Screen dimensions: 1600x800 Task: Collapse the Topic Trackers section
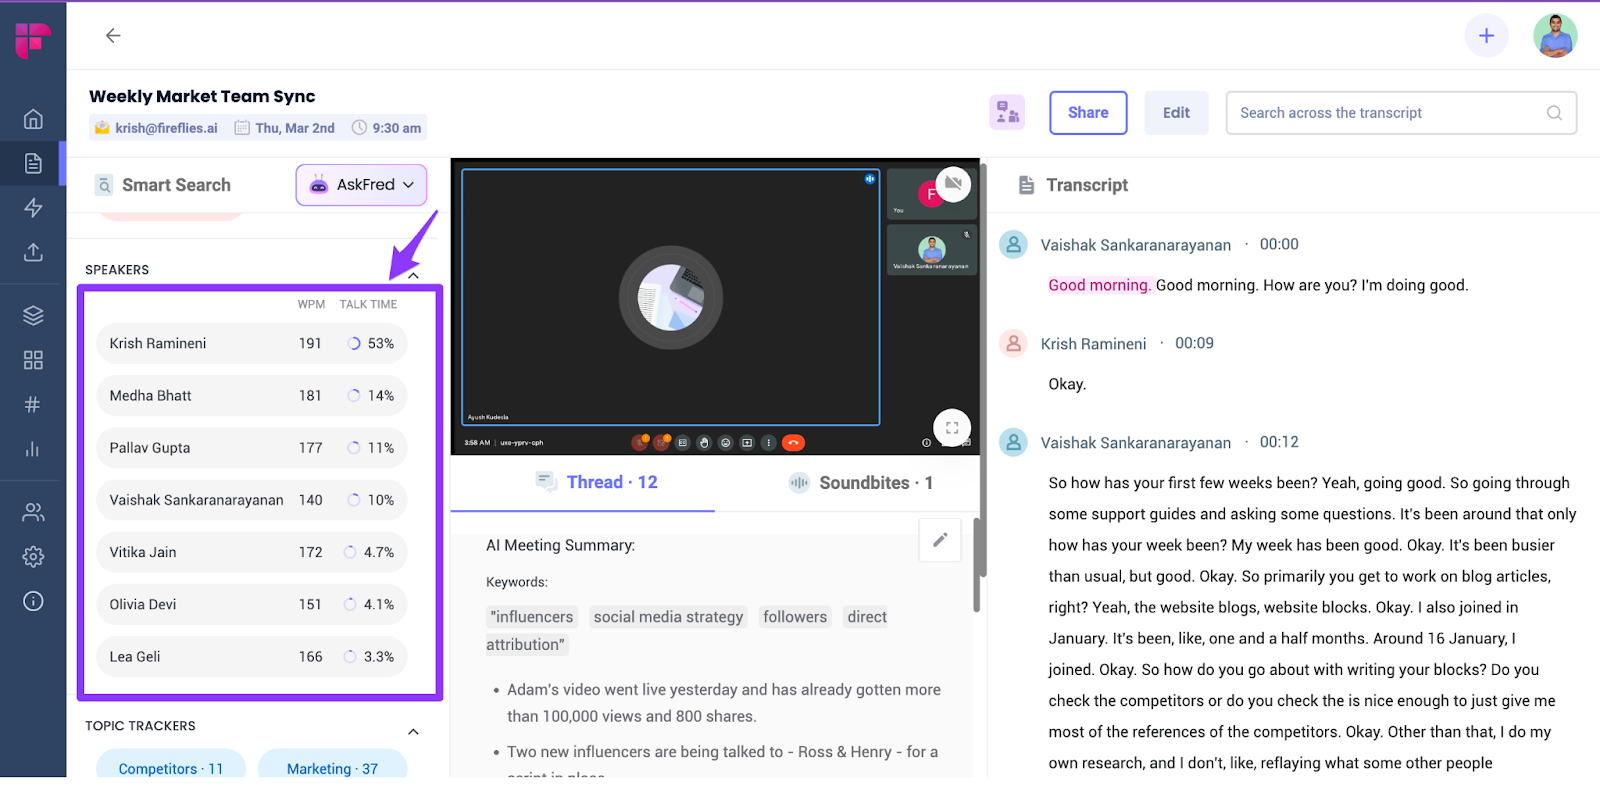pos(413,732)
